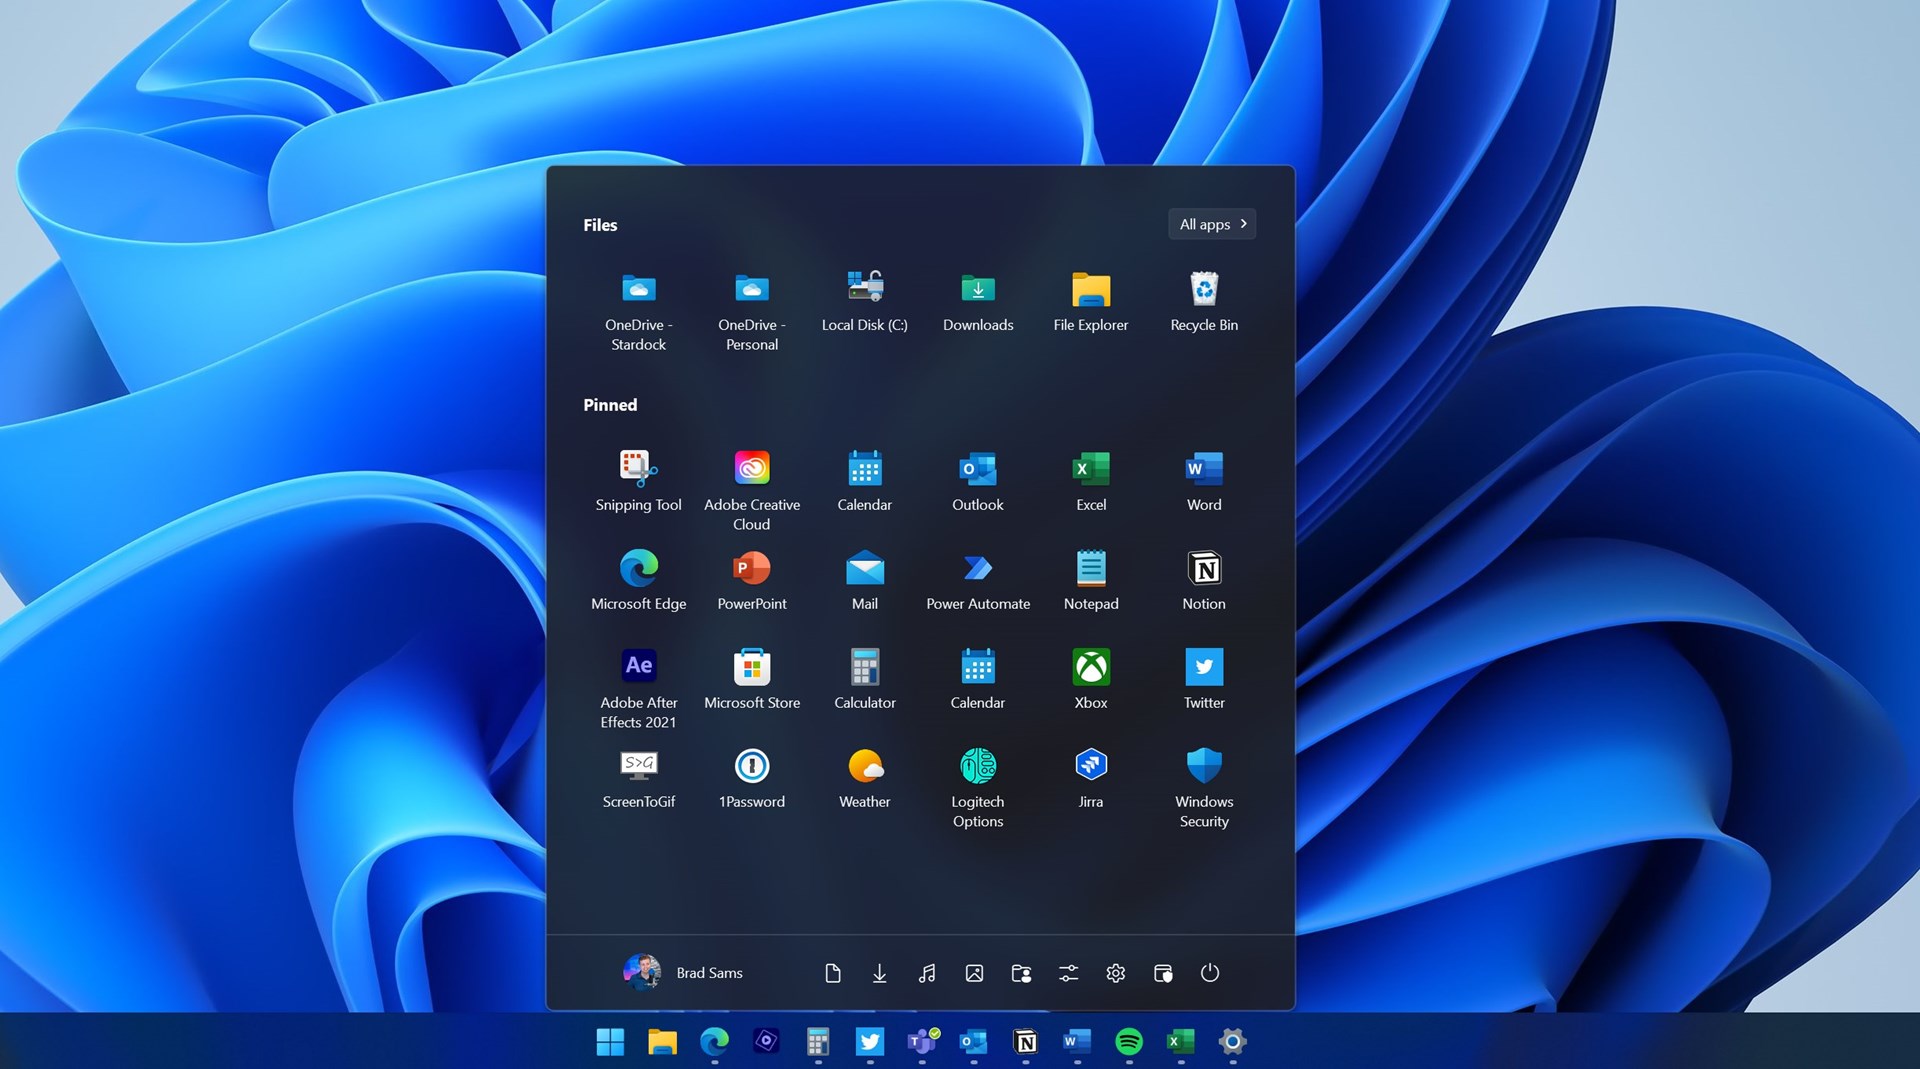Viewport: 1920px width, 1069px height.
Task: Open Spotify from taskbar
Action: [1129, 1042]
